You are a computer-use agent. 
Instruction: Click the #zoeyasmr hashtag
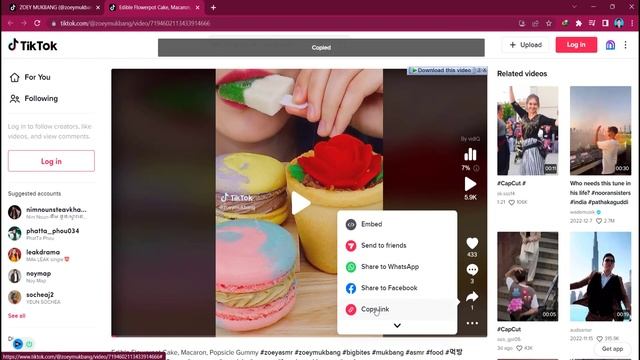[276, 352]
